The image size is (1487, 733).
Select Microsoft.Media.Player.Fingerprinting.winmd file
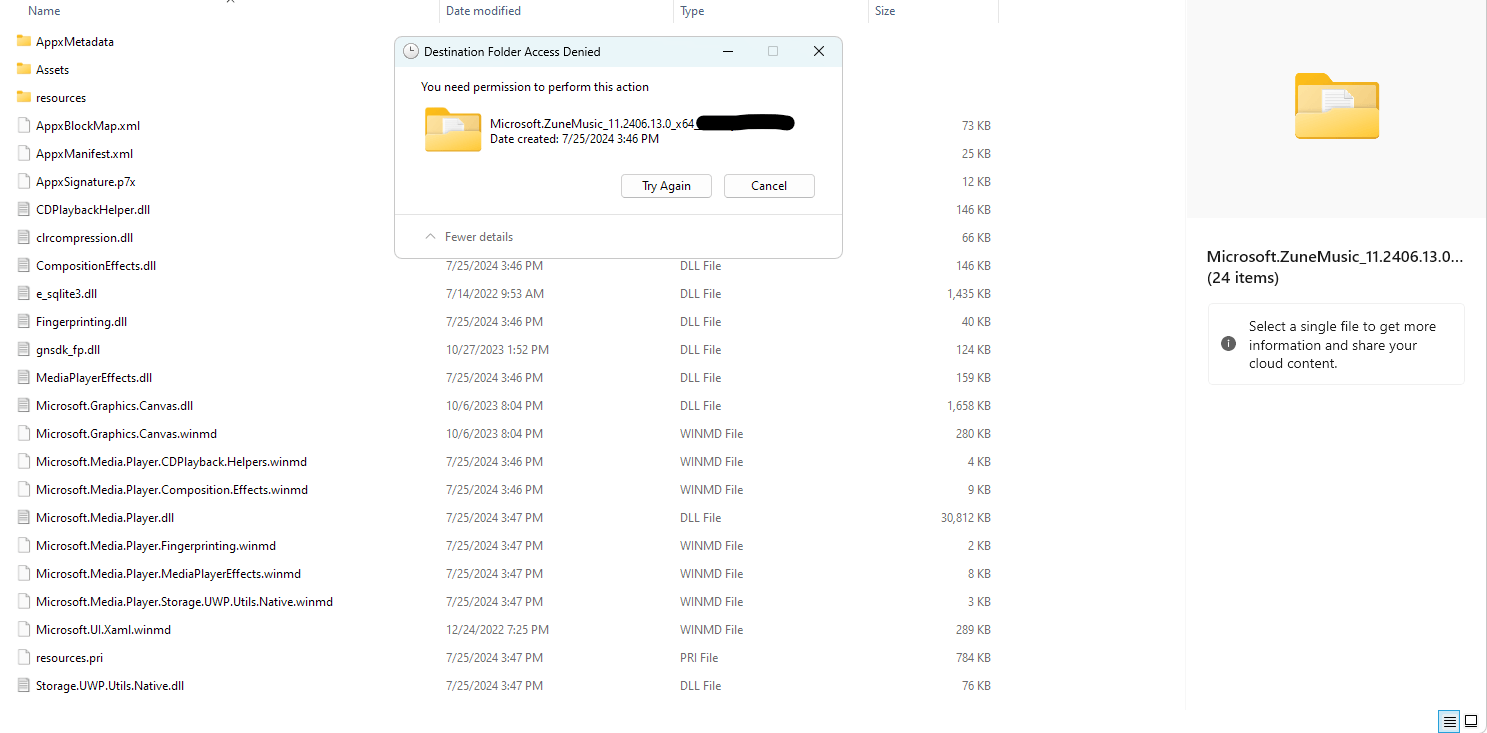(x=156, y=546)
